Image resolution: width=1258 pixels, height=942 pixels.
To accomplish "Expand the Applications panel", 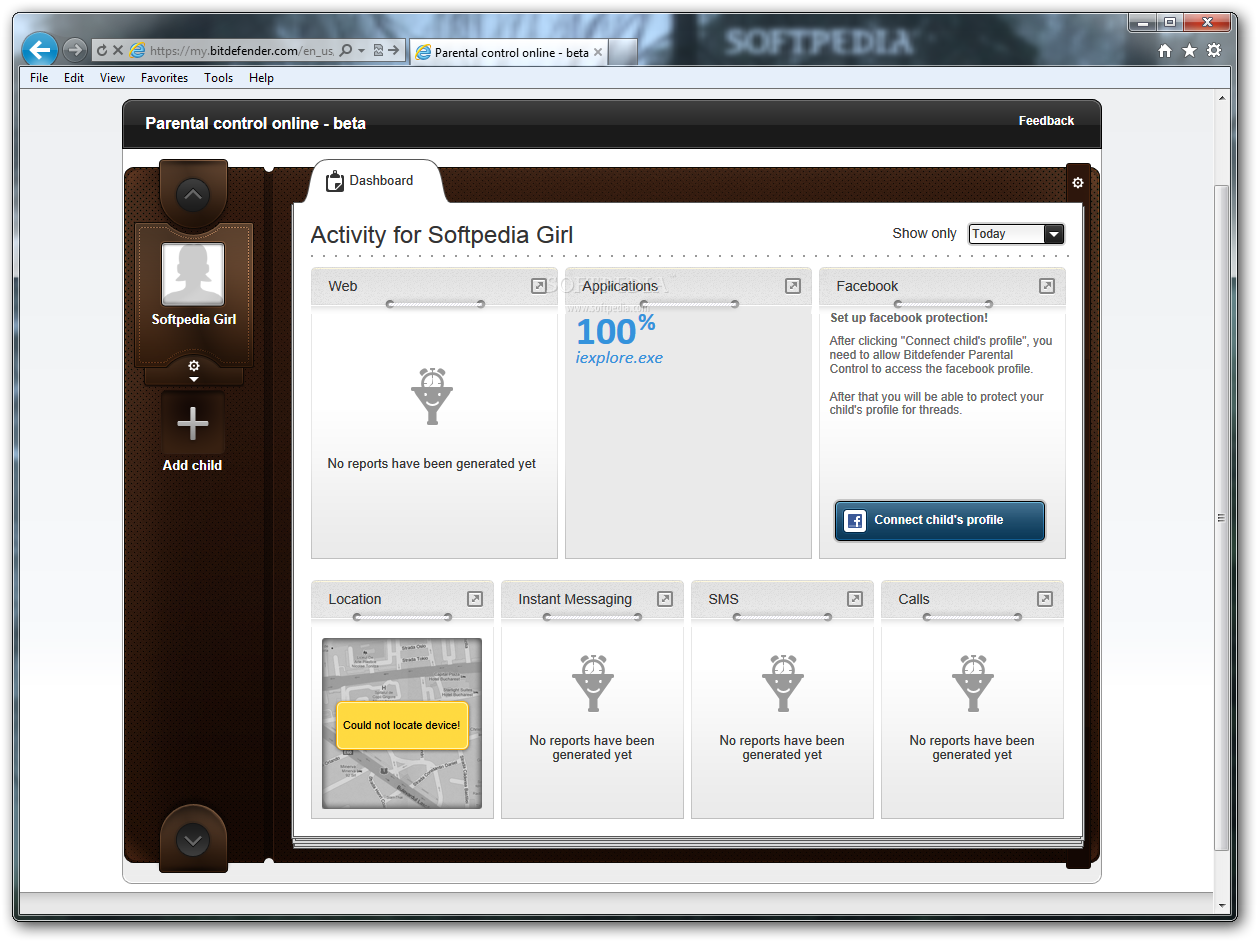I will pyautogui.click(x=793, y=286).
